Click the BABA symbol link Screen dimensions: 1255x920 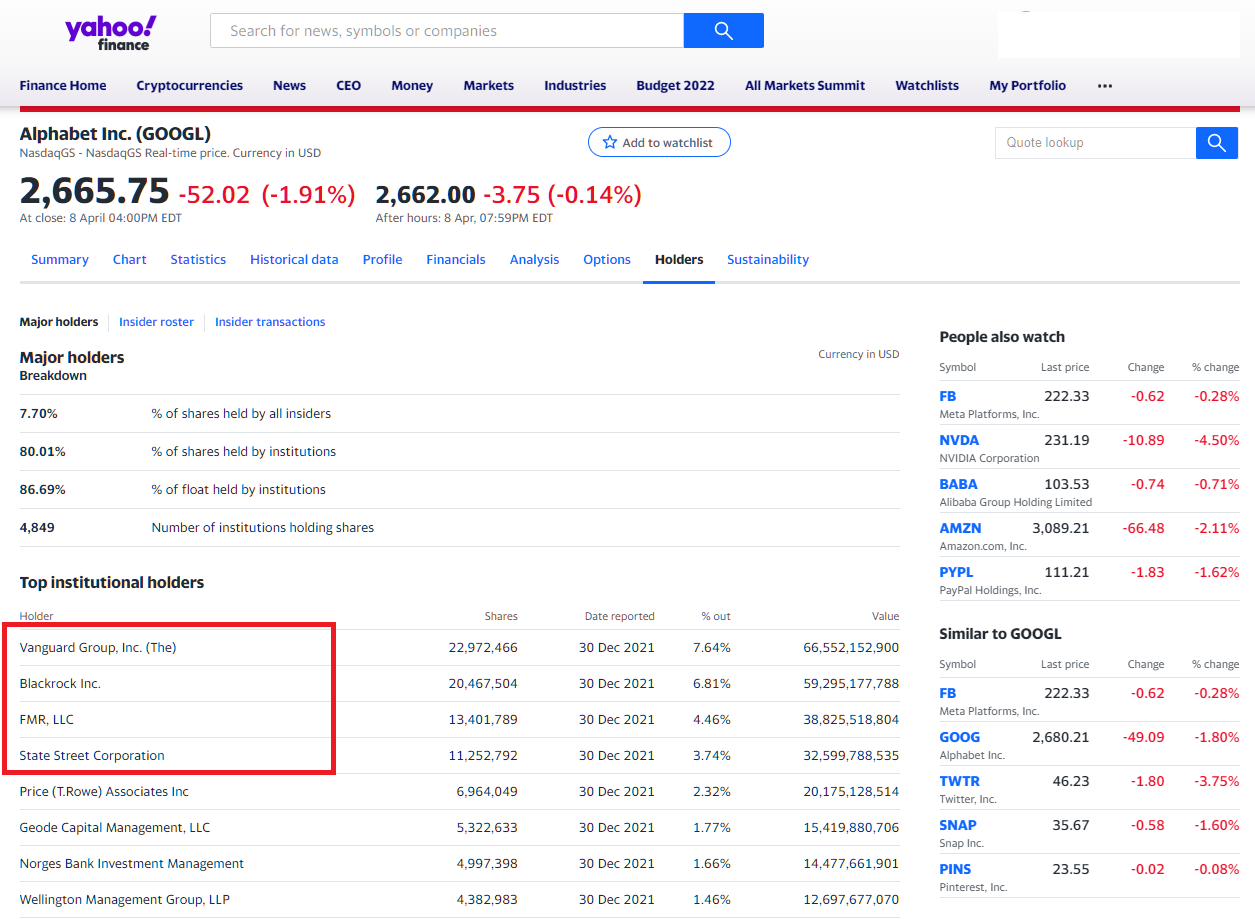[x=958, y=485]
